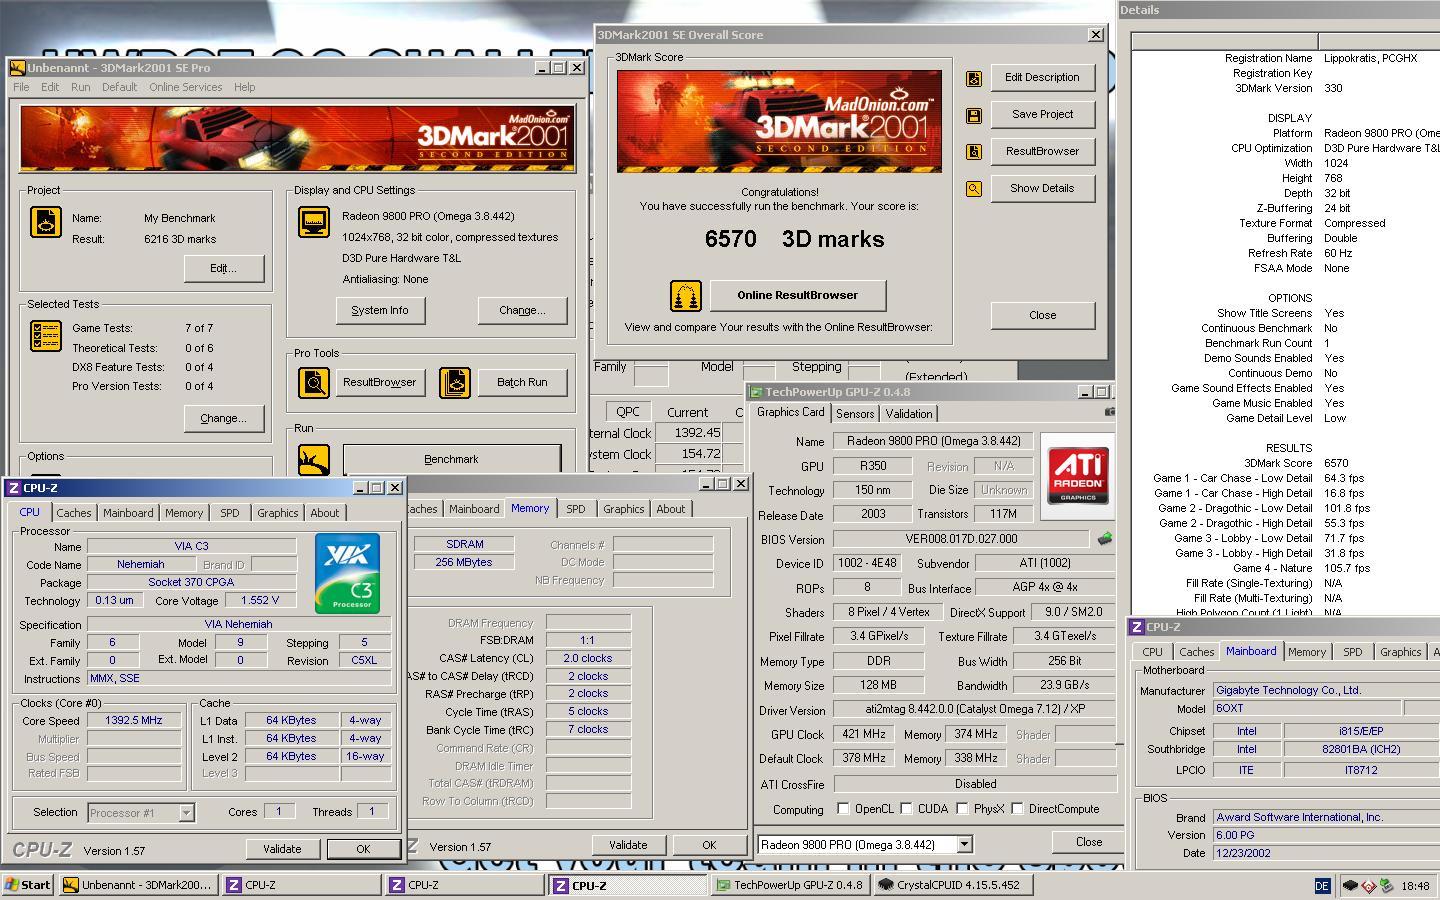Open the SPD tab in memory CPU-Z window
This screenshot has height=900, width=1440.
click(x=576, y=509)
